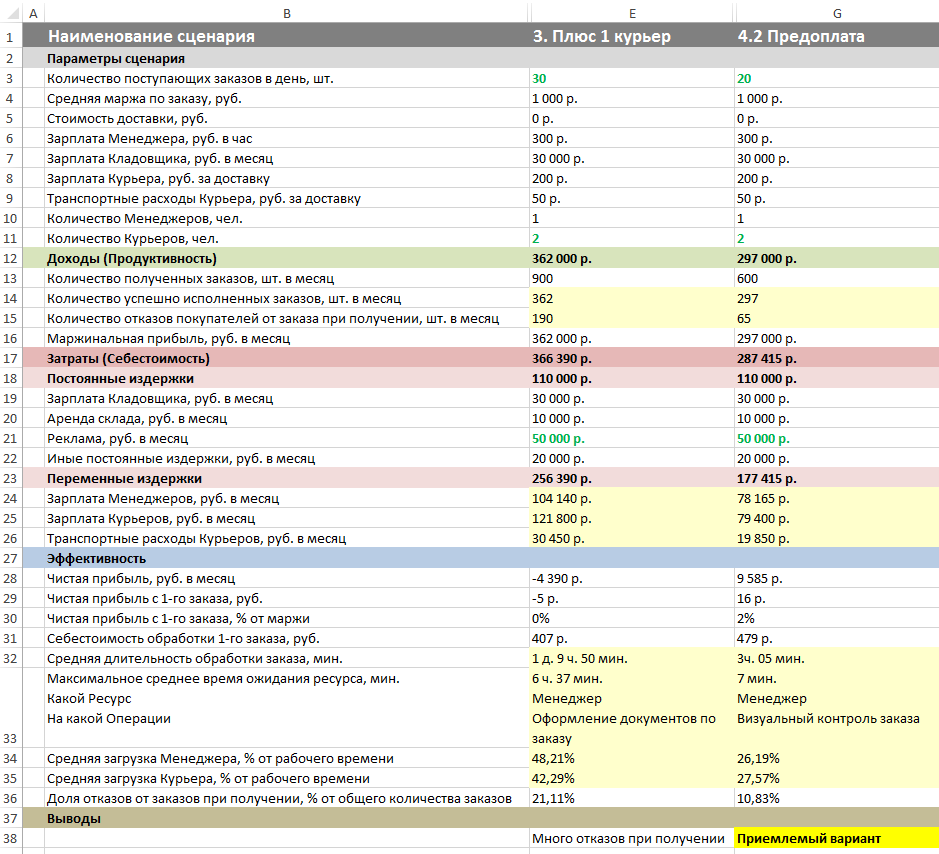Select courier load 27,57%
This screenshot has width=939, height=854.
(x=758, y=779)
